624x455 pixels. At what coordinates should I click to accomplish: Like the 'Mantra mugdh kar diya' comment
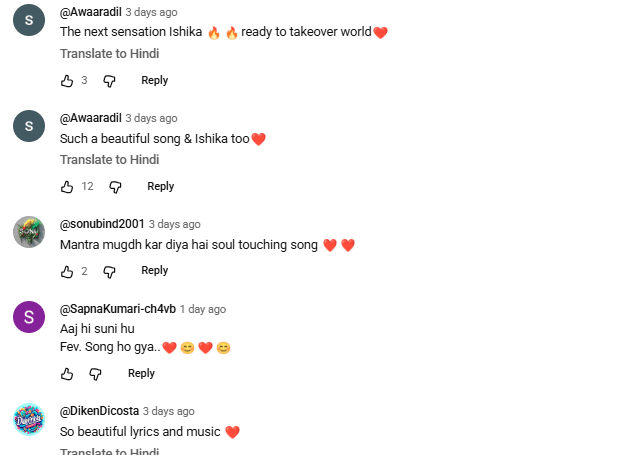click(x=67, y=271)
